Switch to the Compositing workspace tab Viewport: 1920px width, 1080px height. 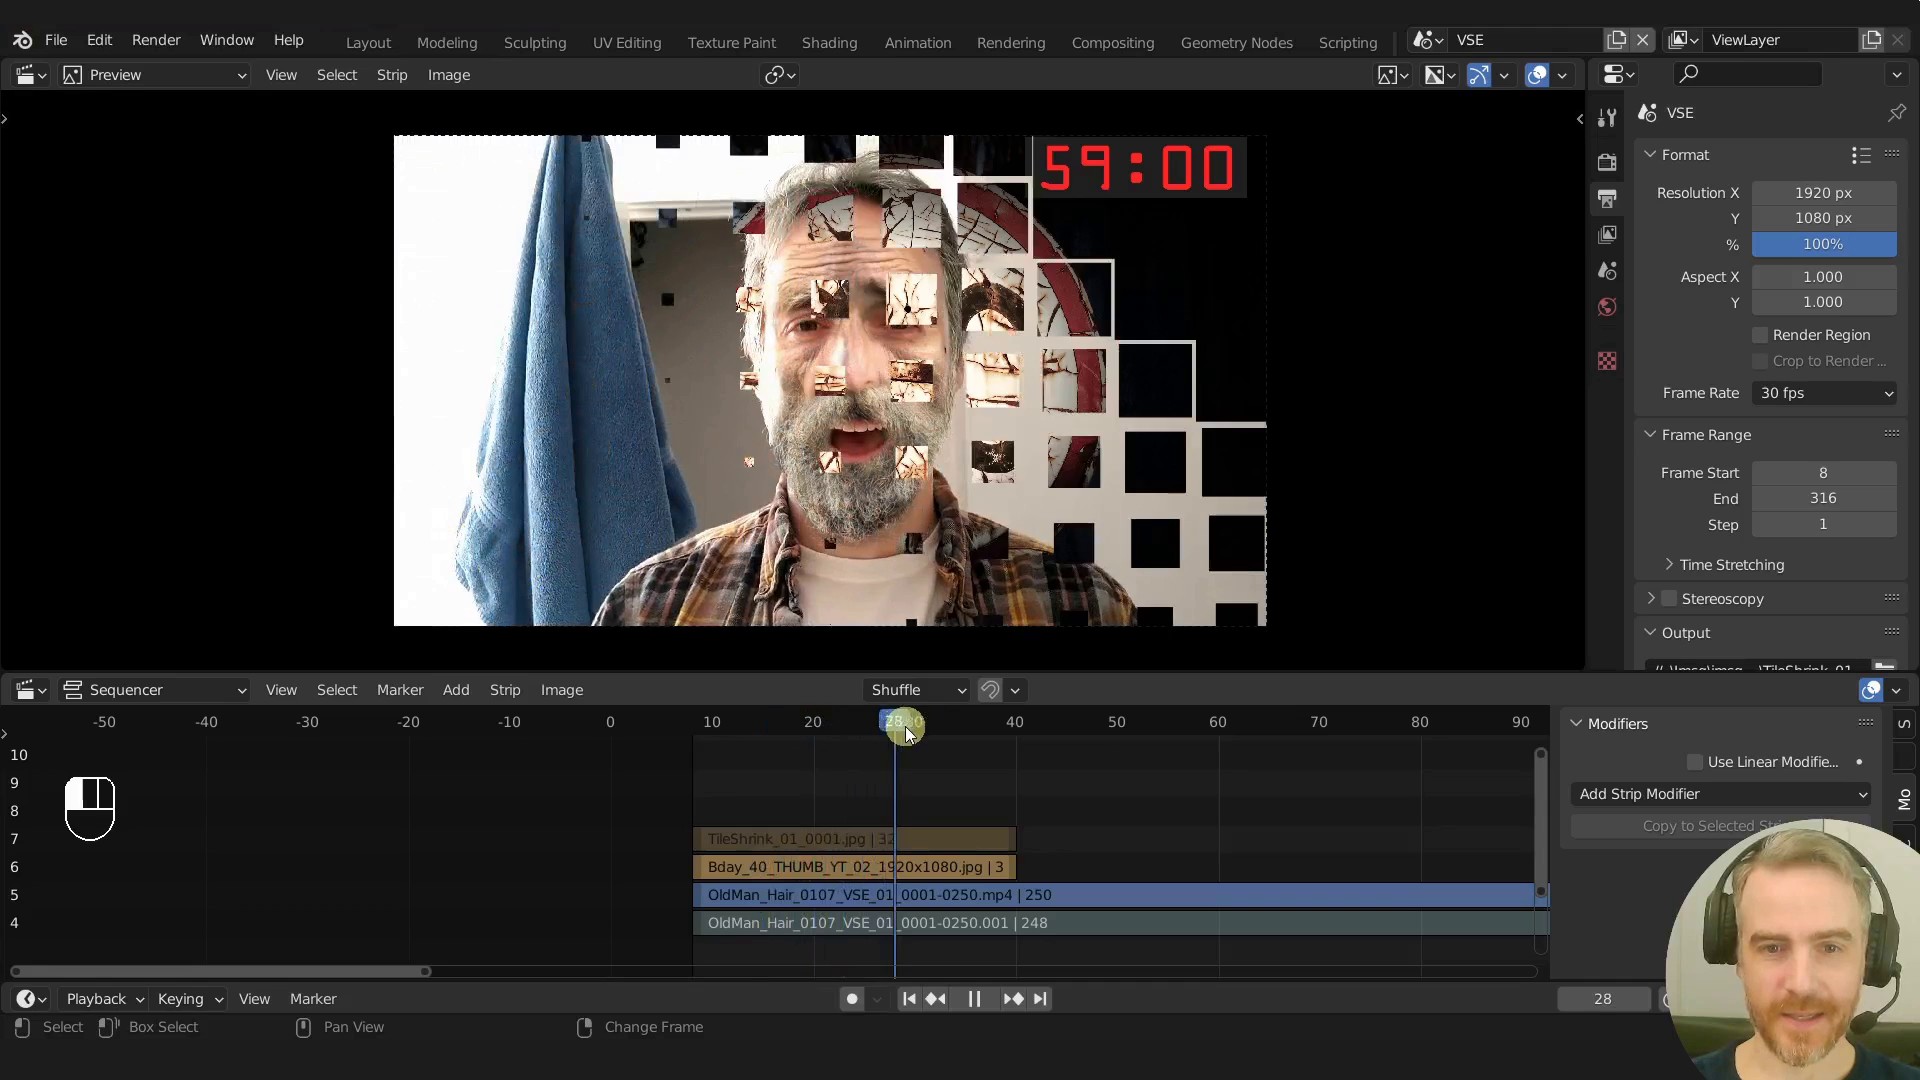(x=1112, y=42)
